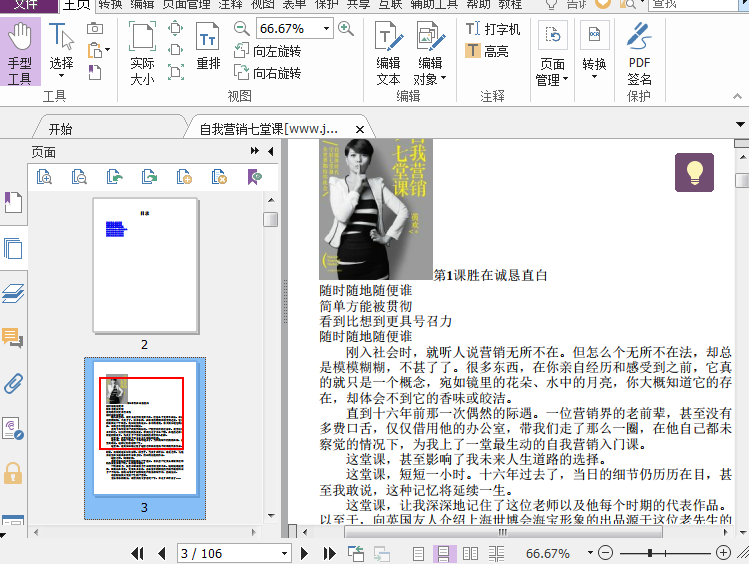Open the Layers sidebar panel
Screen dimensions: 749x564
pyautogui.click(x=13, y=293)
